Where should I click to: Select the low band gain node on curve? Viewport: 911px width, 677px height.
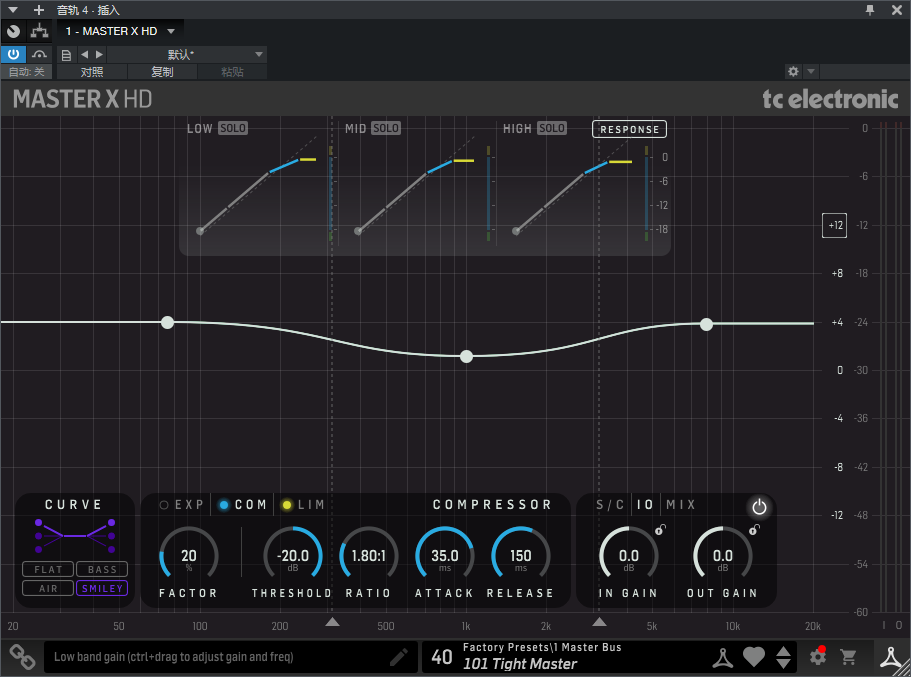[167, 322]
